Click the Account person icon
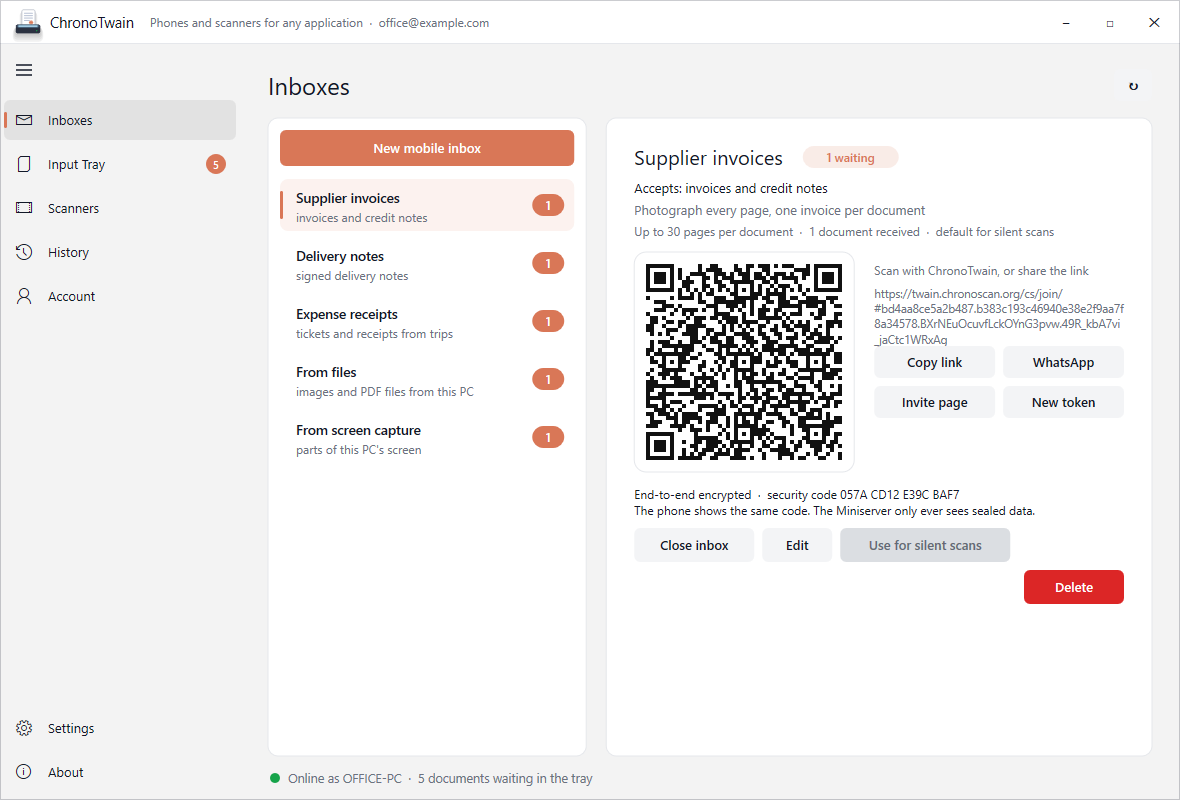The image size is (1180, 800). pyautogui.click(x=24, y=296)
